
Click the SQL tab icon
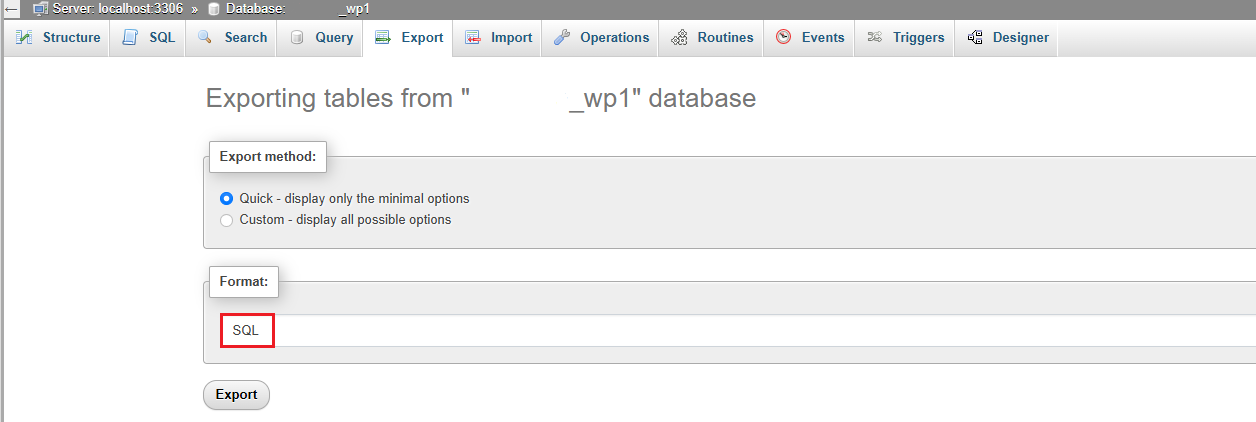[x=130, y=38]
